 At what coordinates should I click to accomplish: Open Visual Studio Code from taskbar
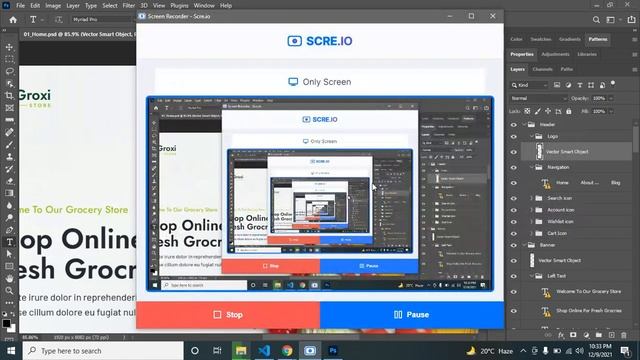[264, 351]
